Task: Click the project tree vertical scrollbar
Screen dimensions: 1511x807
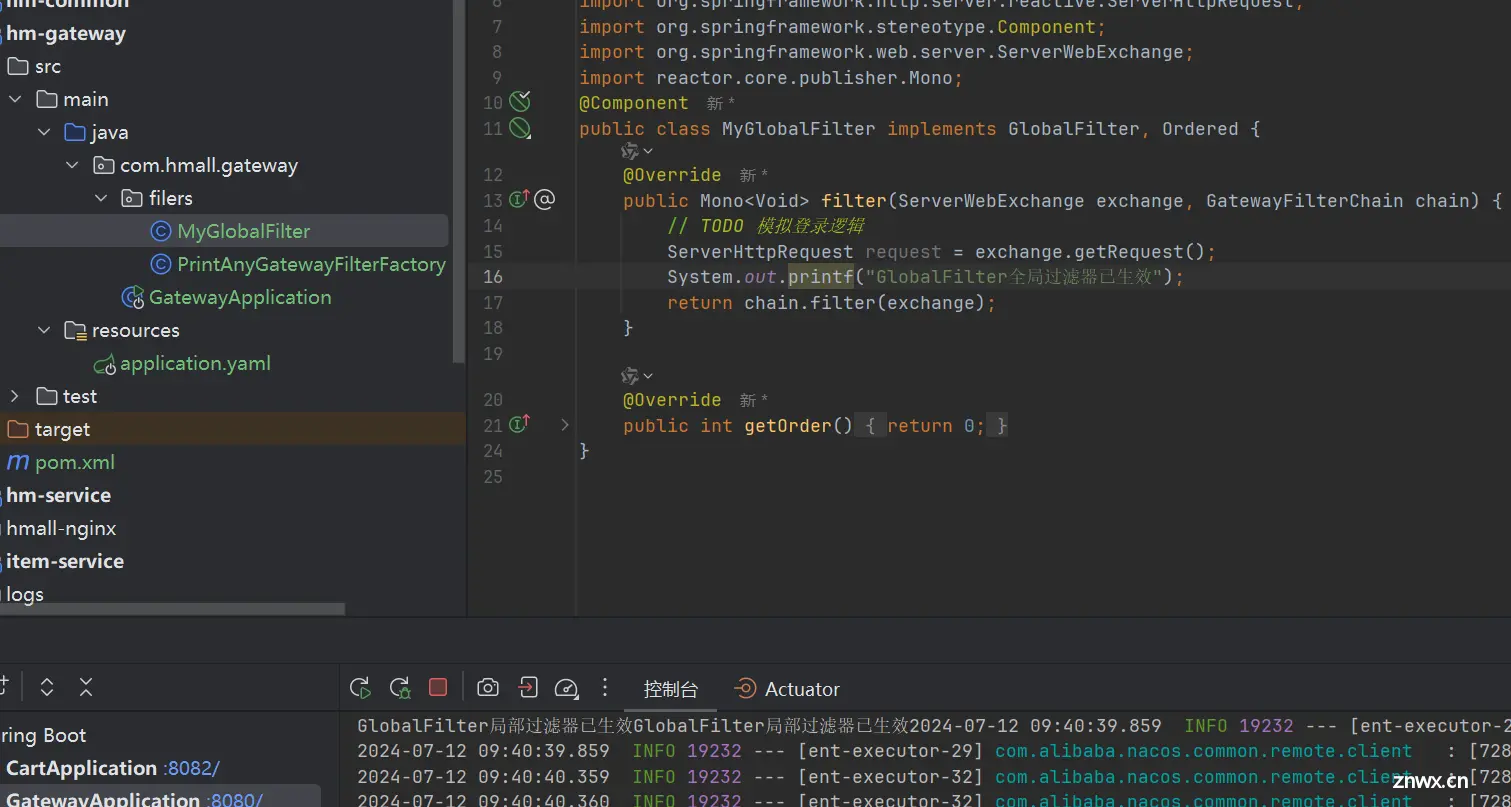Action: click(x=458, y=180)
